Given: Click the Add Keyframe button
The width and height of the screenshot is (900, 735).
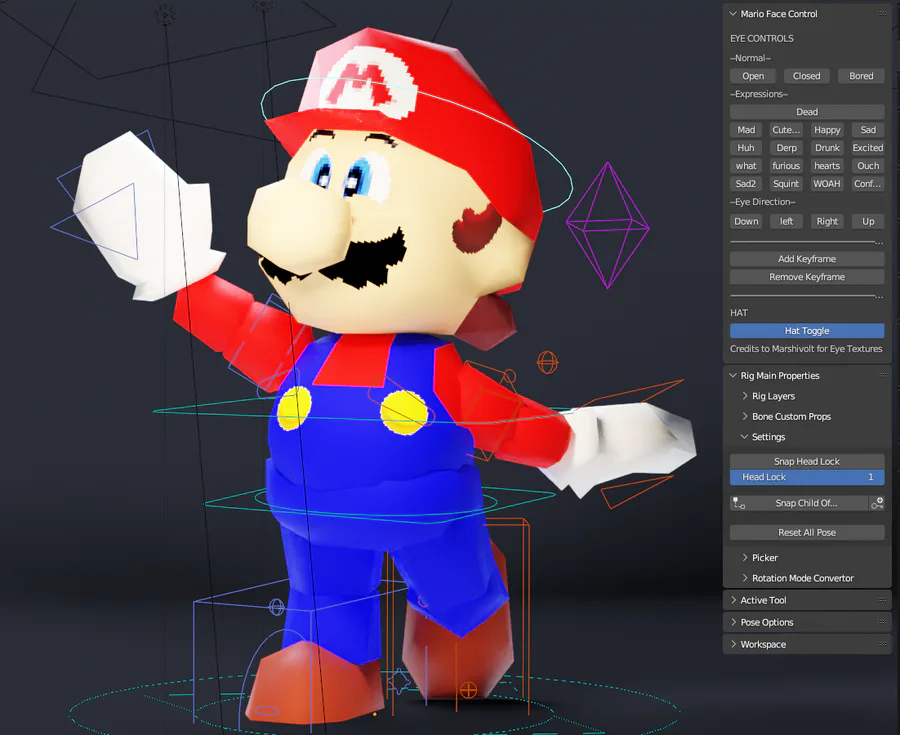Looking at the screenshot, I should 806,259.
